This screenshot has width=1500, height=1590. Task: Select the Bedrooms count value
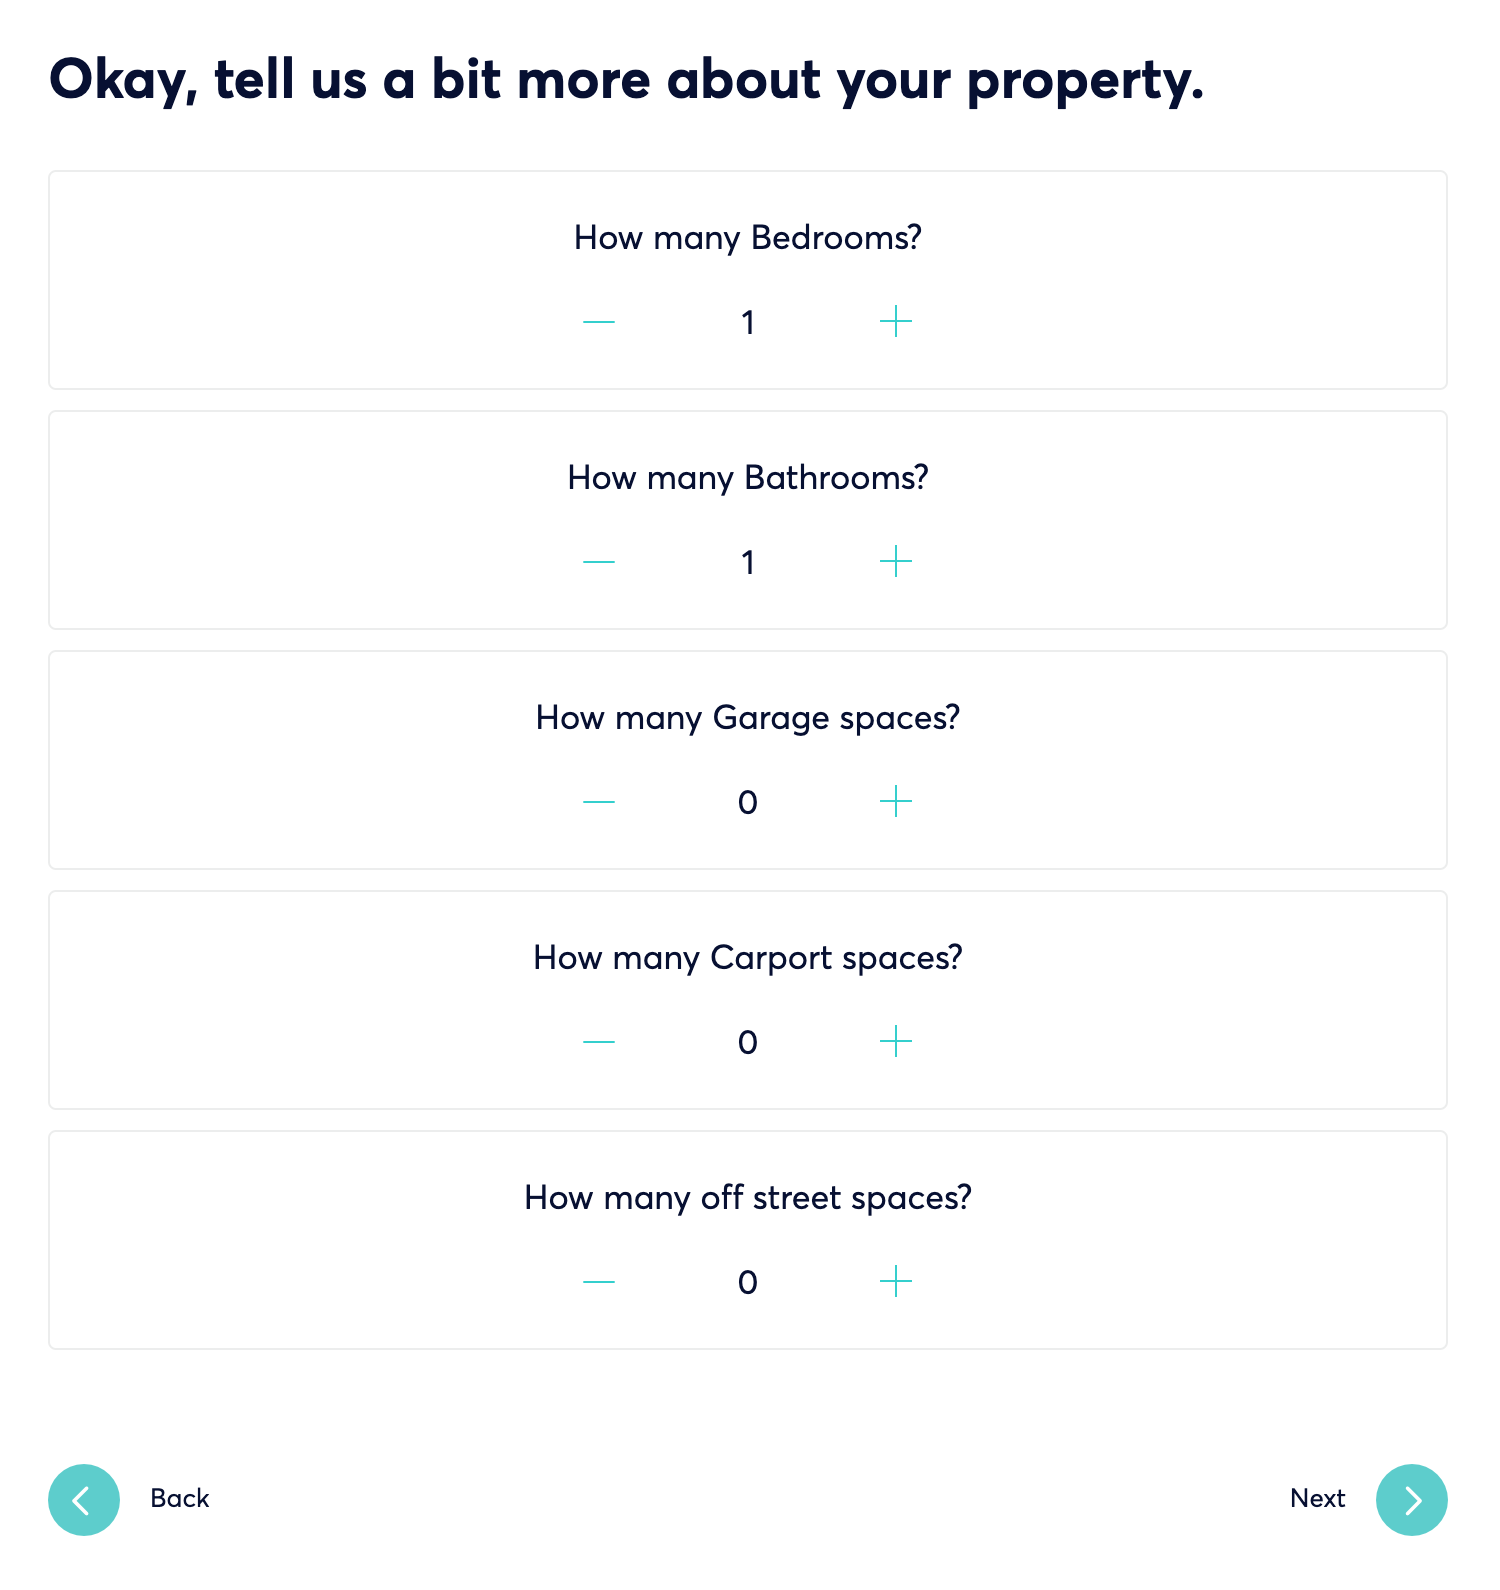tap(748, 323)
